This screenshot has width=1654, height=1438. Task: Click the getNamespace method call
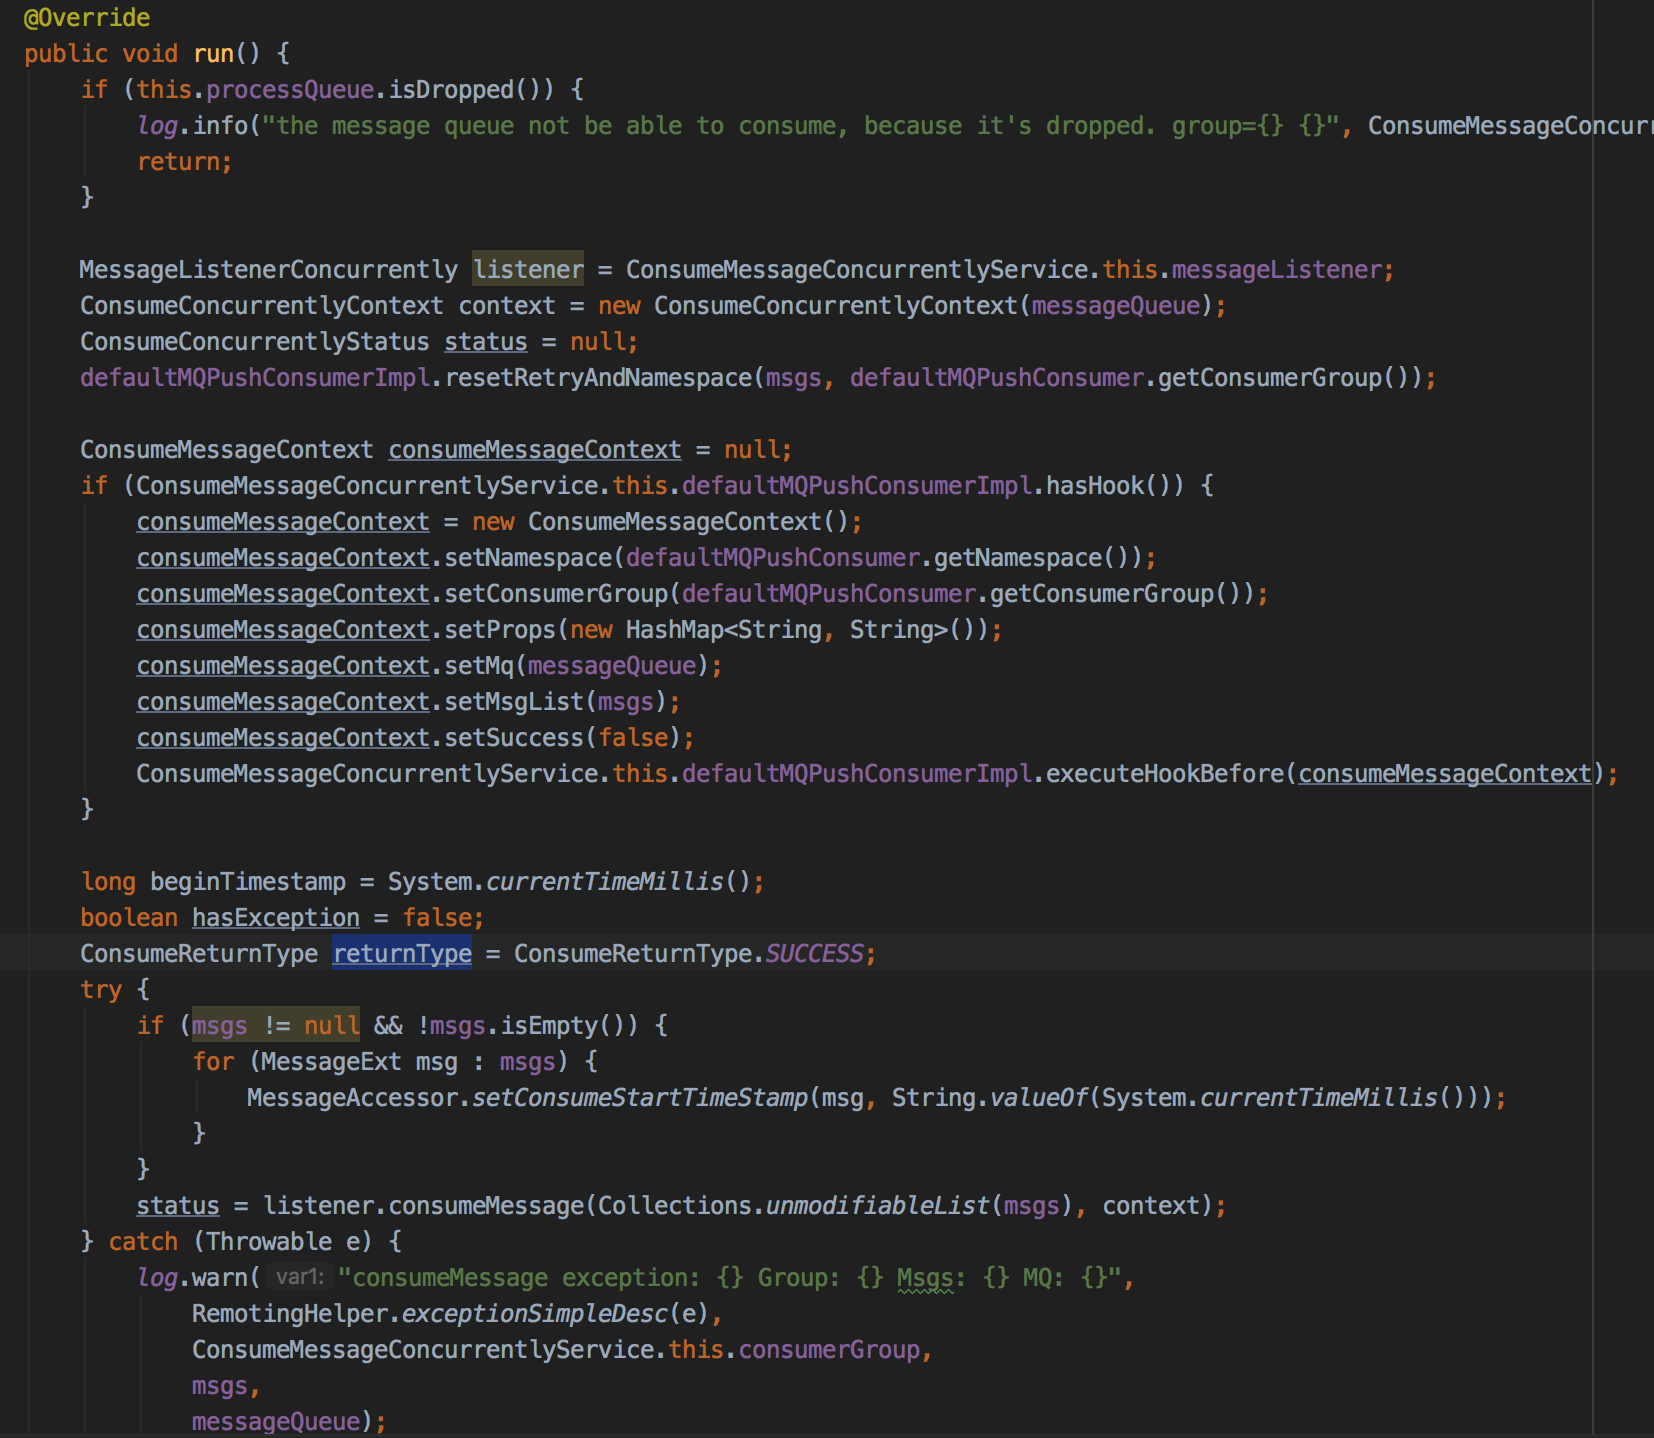coord(1017,558)
